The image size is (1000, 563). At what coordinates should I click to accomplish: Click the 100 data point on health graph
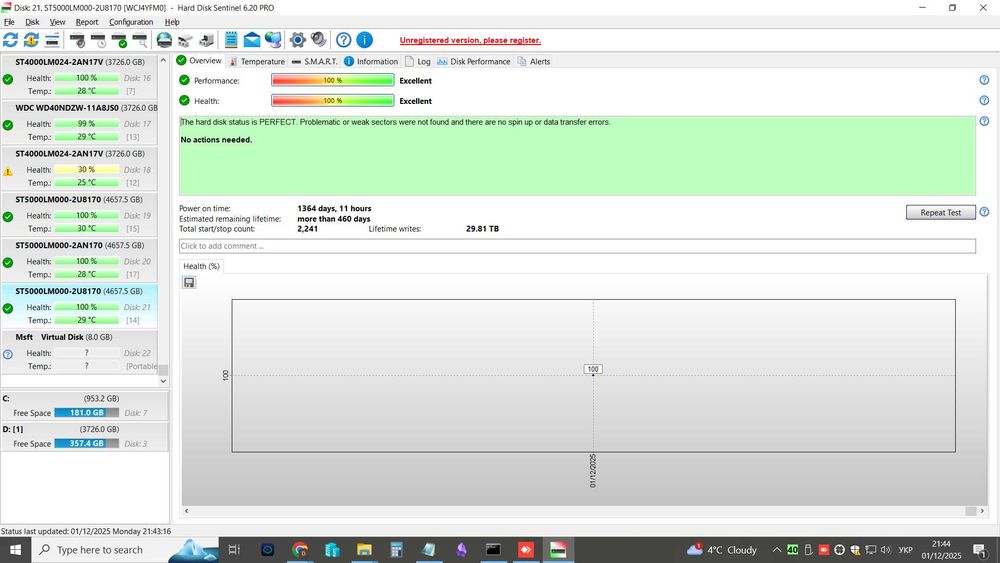pyautogui.click(x=593, y=375)
